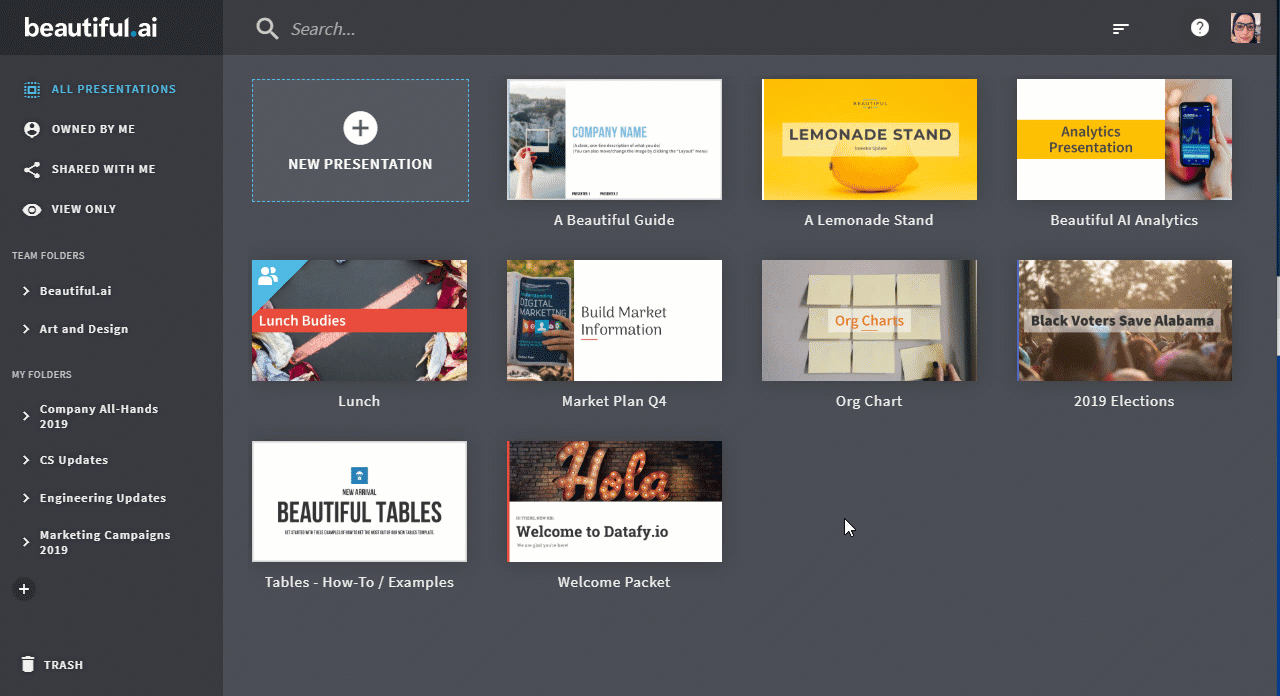Expand the Company All-Hands 2019 folder

26,416
